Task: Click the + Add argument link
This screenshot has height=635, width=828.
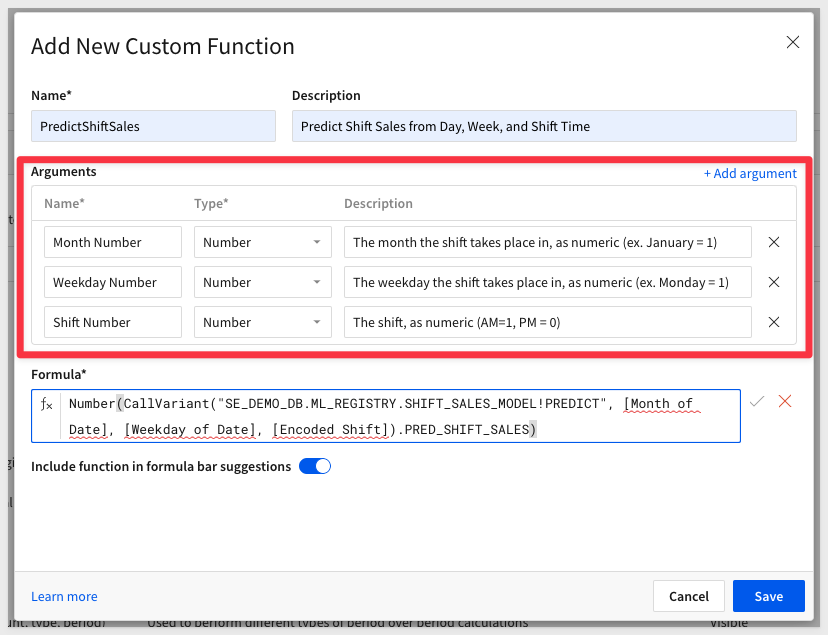Action: tap(750, 173)
